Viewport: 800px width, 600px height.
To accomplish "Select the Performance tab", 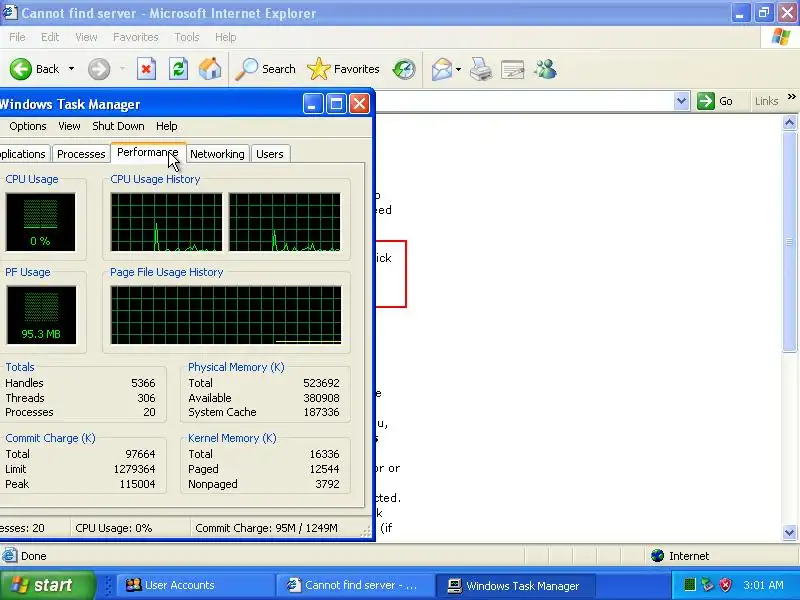I will (x=147, y=153).
